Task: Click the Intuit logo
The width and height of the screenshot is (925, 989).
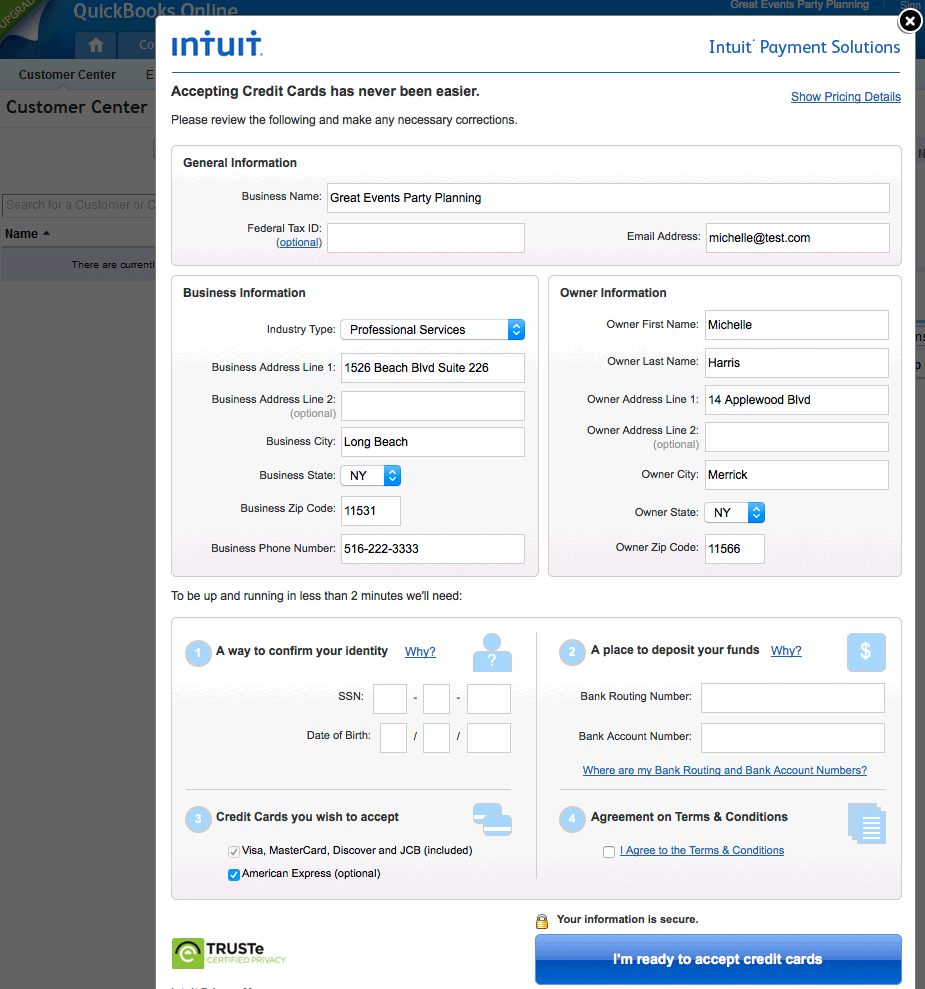Action: pyautogui.click(x=217, y=44)
